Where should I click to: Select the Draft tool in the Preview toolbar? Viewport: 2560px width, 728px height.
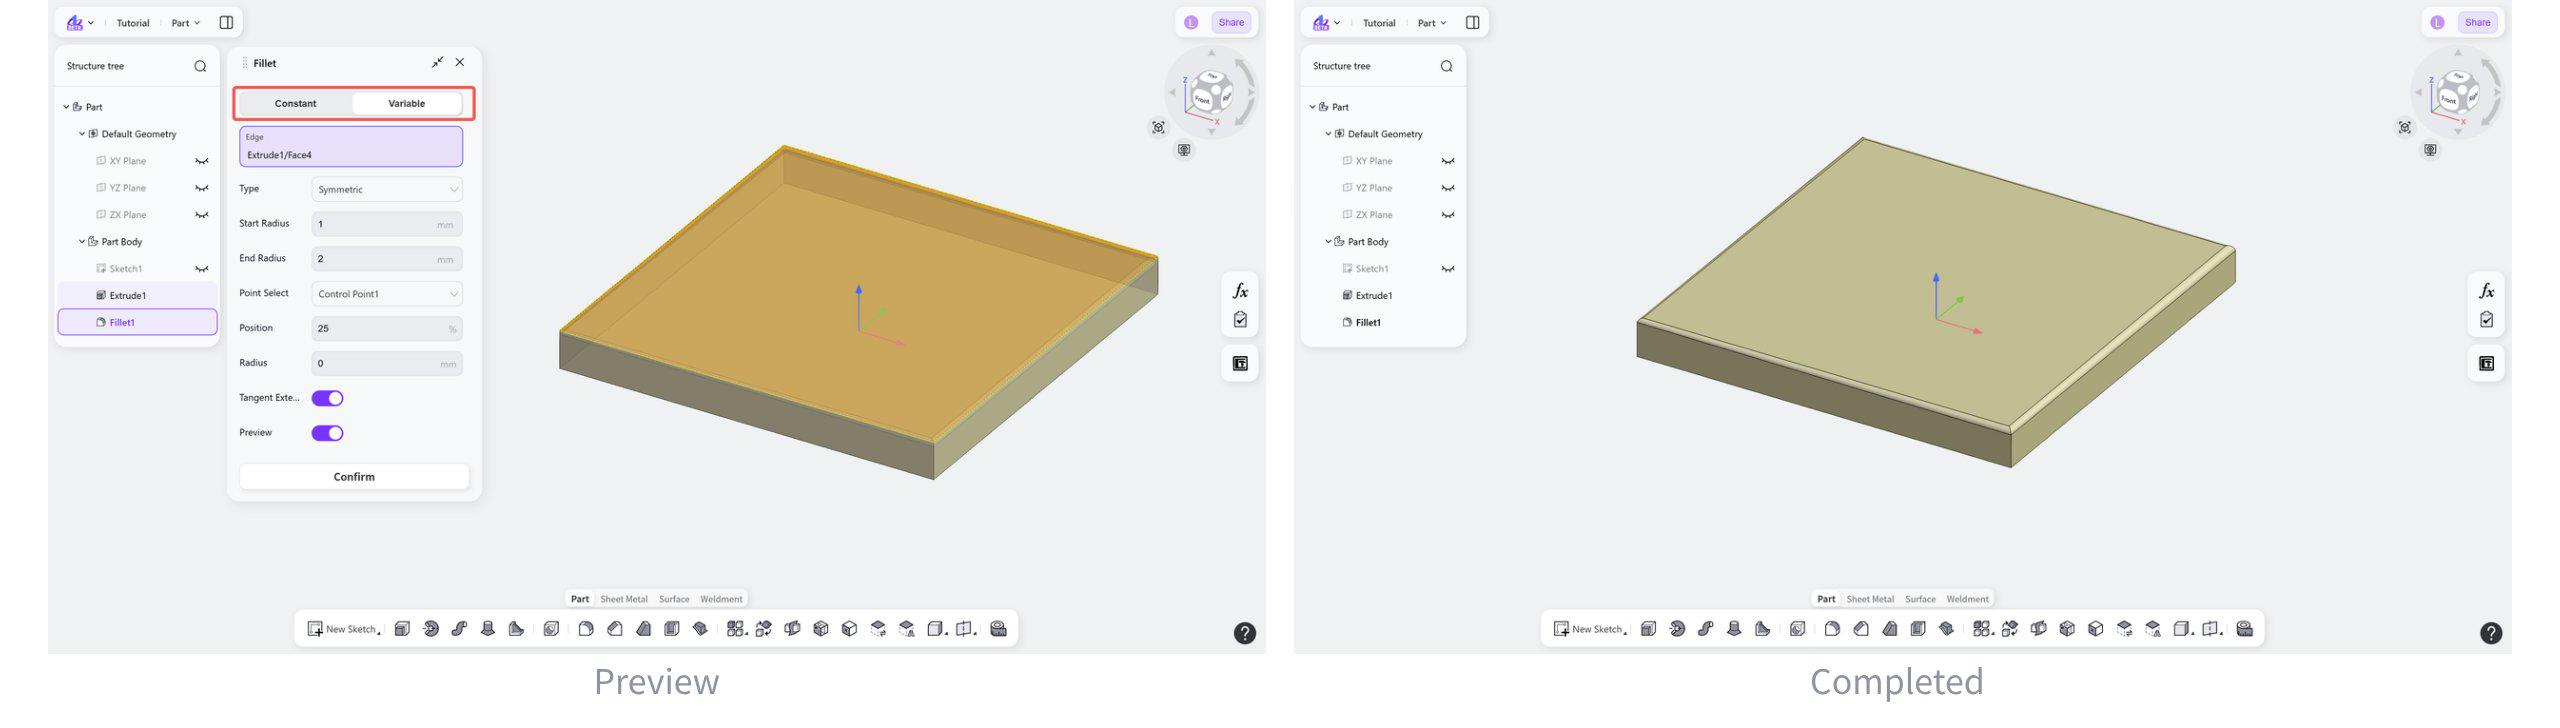[x=644, y=629]
